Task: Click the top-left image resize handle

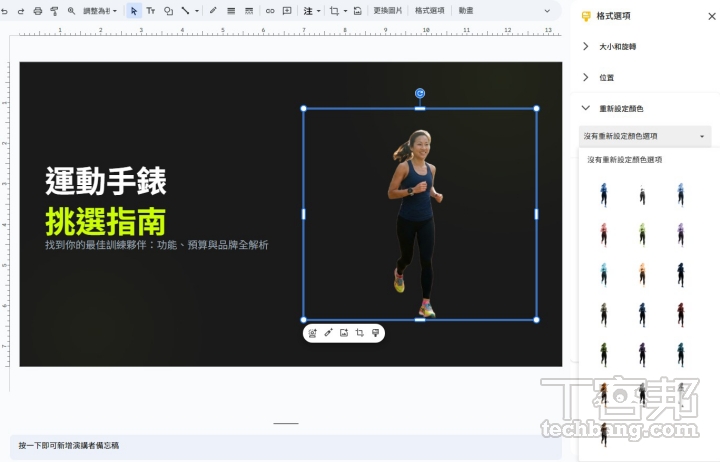Action: [304, 108]
